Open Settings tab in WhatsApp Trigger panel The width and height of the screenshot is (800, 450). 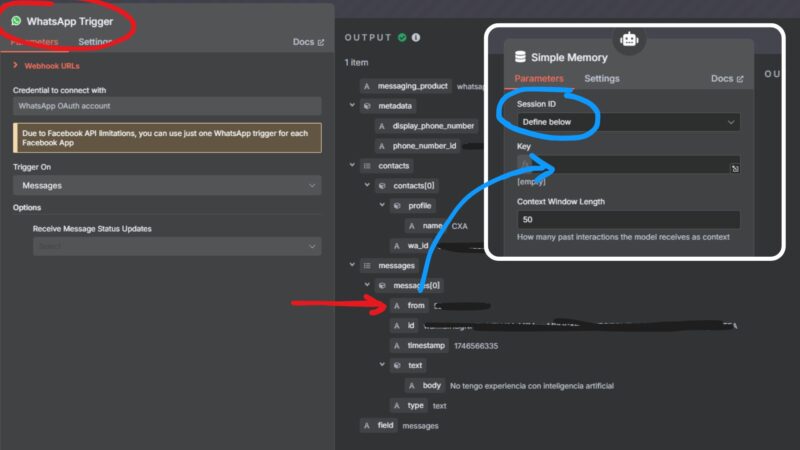point(95,42)
